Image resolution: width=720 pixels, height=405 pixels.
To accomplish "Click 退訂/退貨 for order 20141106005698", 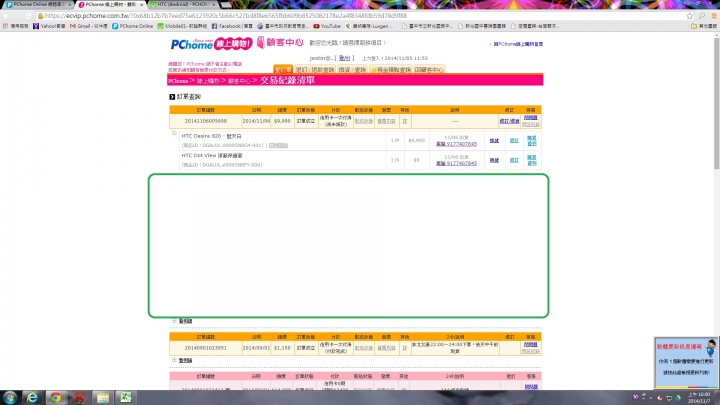I will tap(509, 121).
